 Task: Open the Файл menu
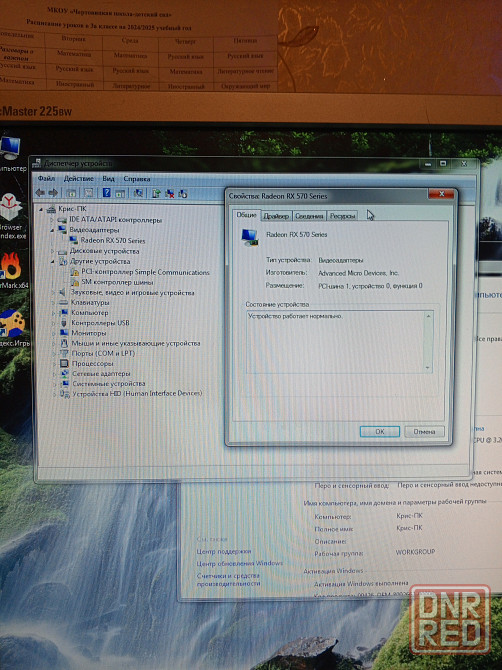46,179
